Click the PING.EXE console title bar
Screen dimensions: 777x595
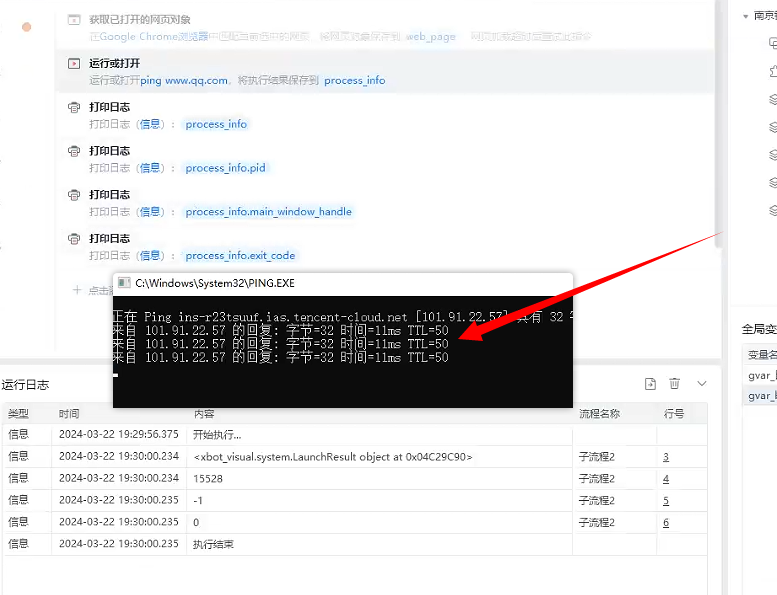[x=340, y=283]
